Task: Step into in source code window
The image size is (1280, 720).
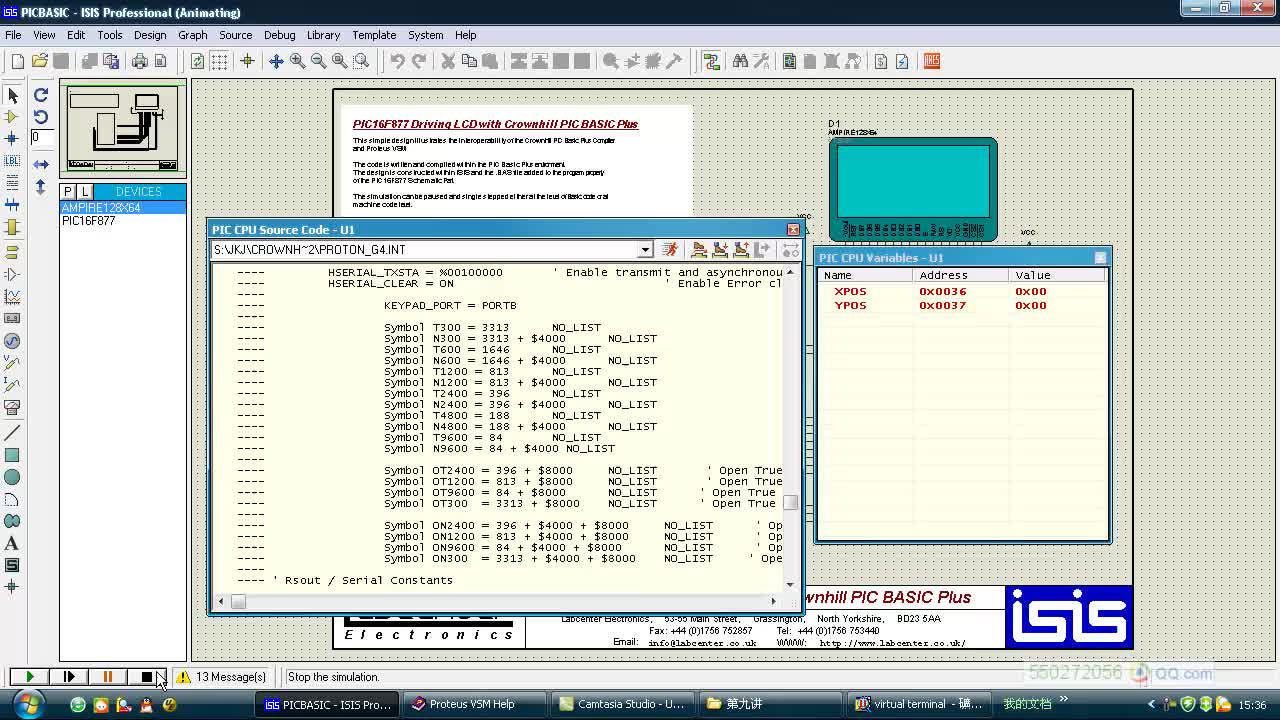Action: click(720, 250)
